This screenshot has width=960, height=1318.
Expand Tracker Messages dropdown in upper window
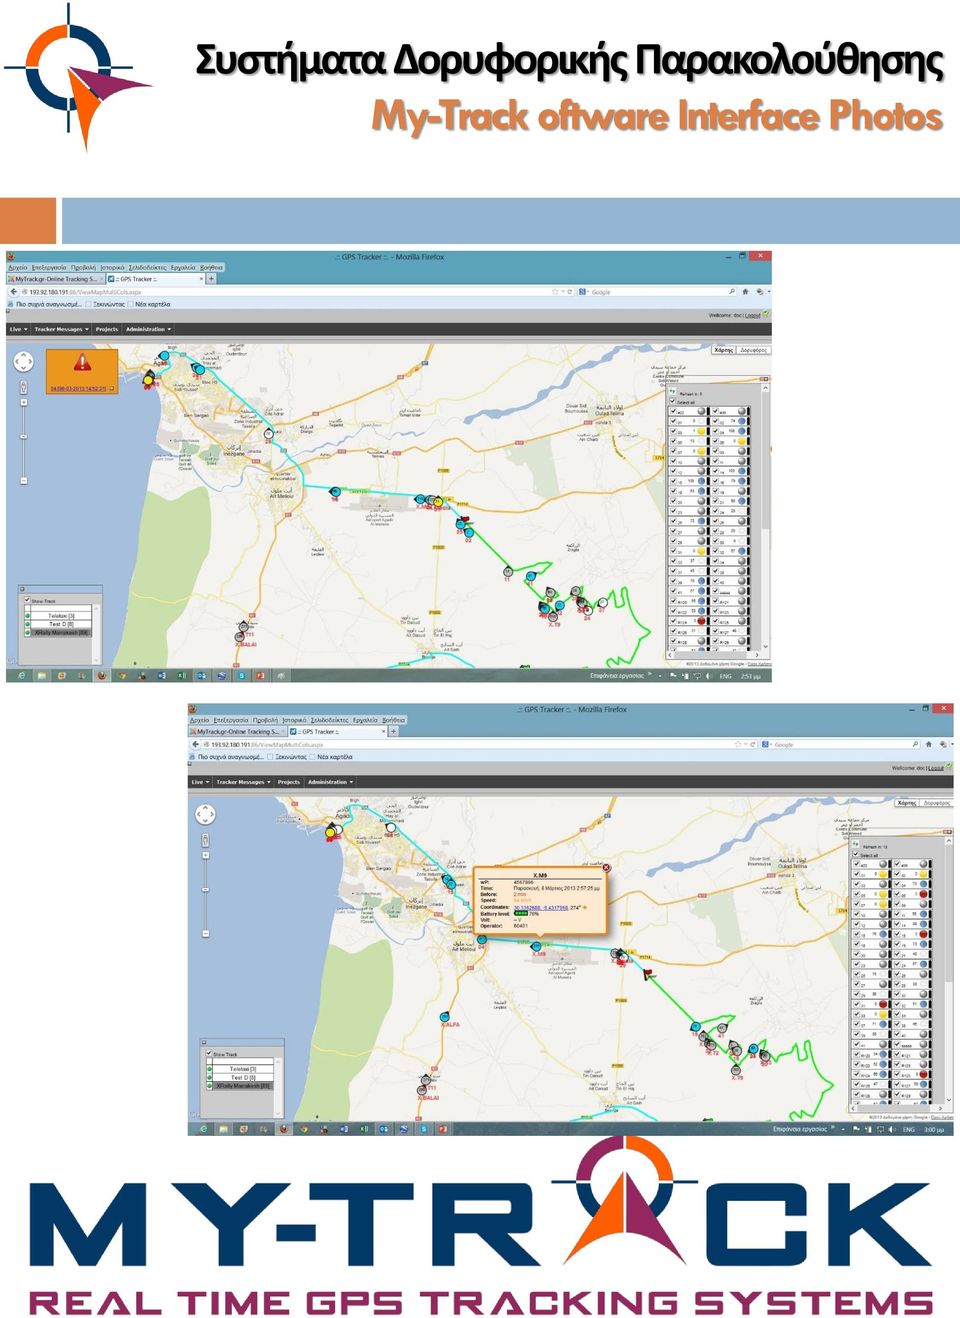point(61,329)
